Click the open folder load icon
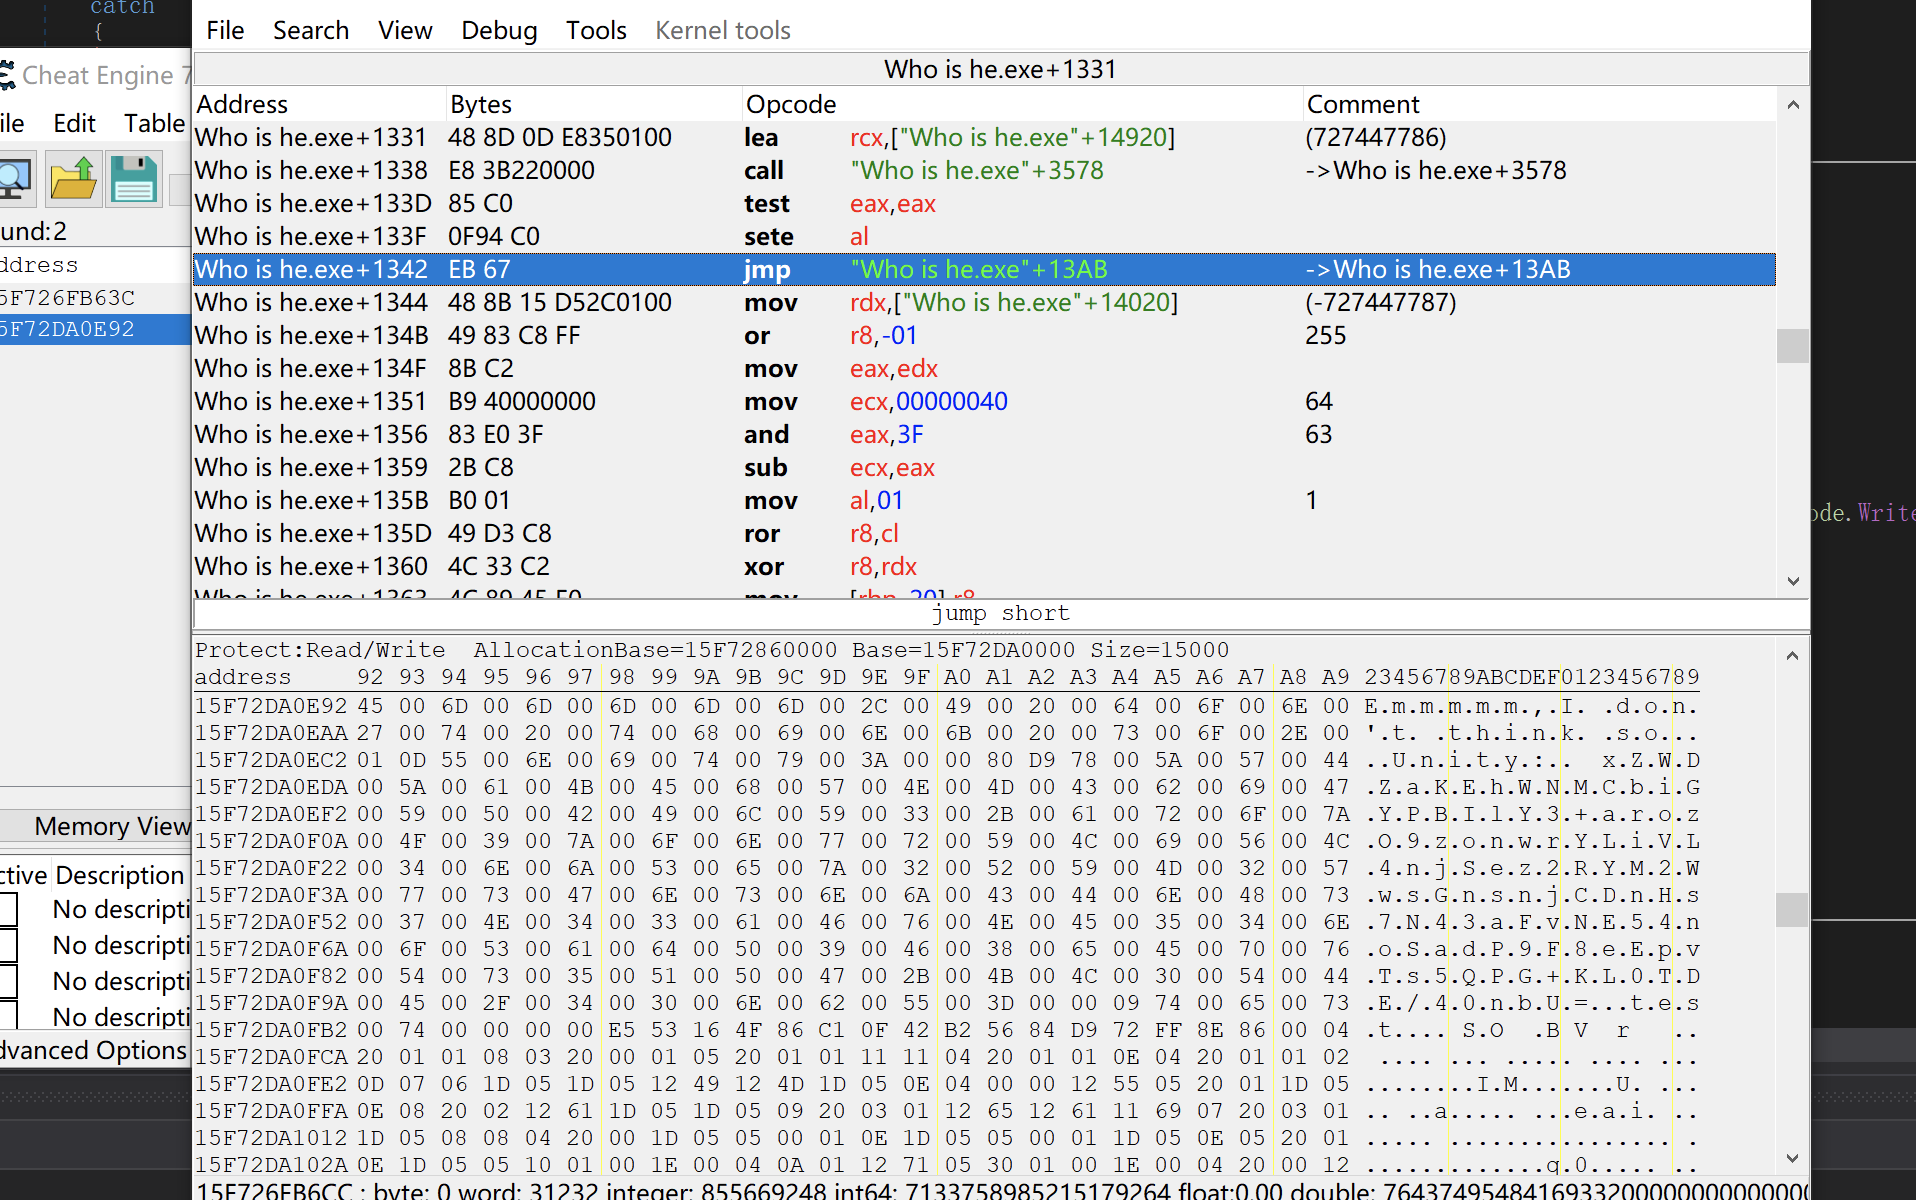The height and width of the screenshot is (1200, 1916). pyautogui.click(x=74, y=179)
